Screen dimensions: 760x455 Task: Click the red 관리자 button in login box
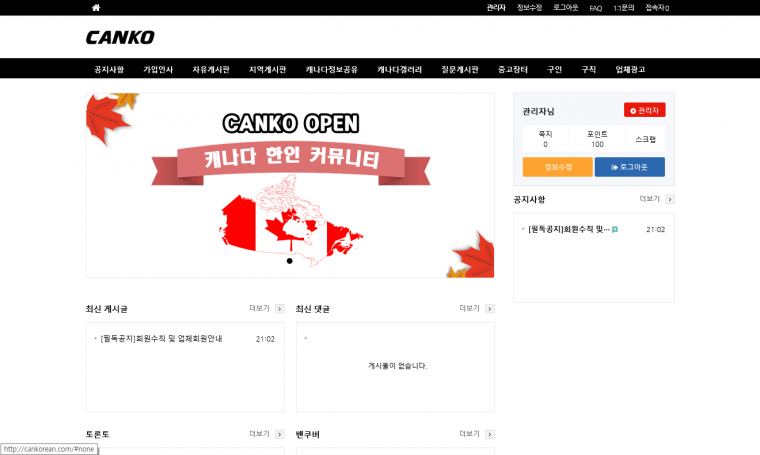644,110
